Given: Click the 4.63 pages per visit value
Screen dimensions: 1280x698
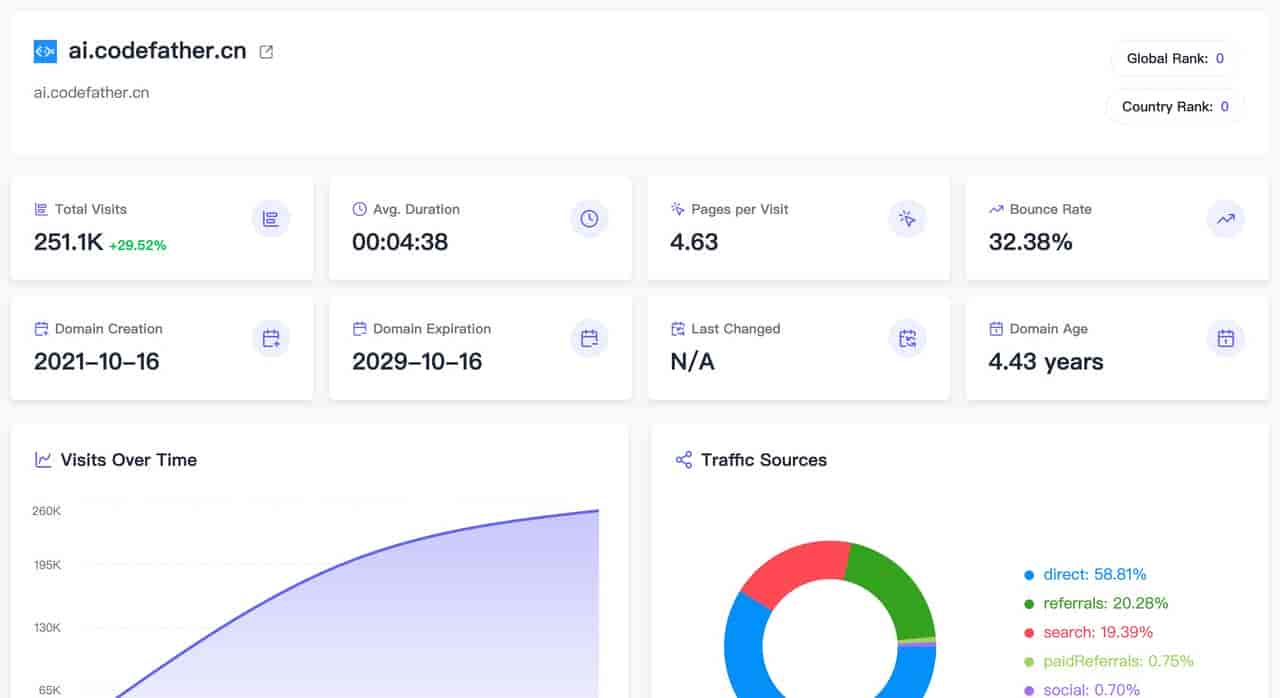Looking at the screenshot, I should click(694, 242).
